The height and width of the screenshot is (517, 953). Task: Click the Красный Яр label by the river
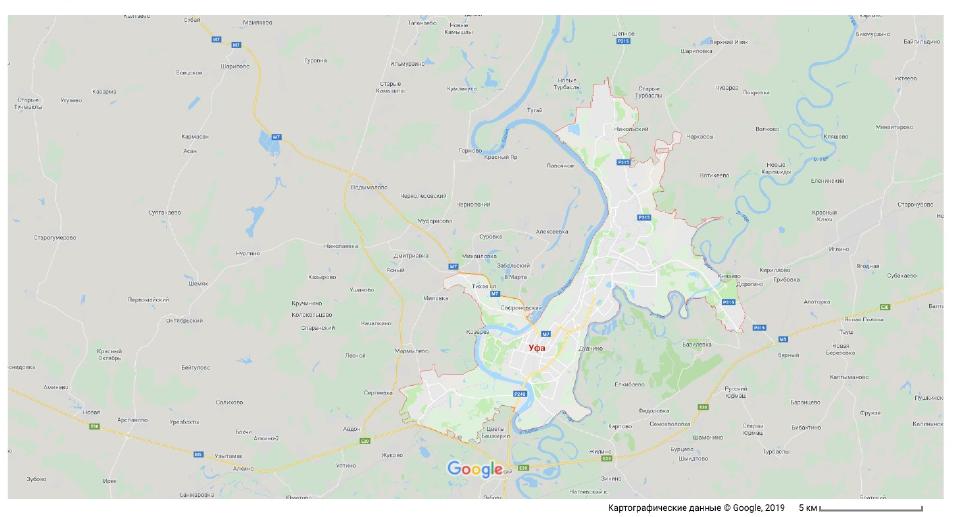pos(500,157)
